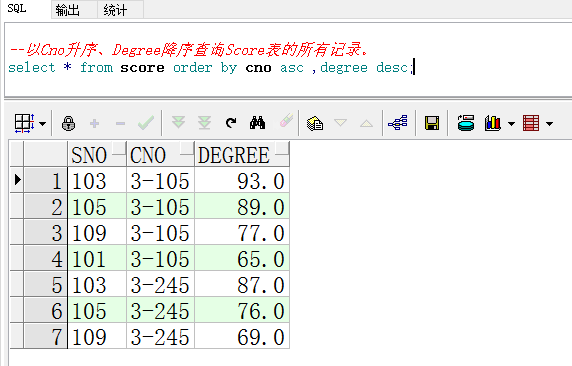Click the DEGREE column sort box
This screenshot has width=572, height=366.
point(282,149)
